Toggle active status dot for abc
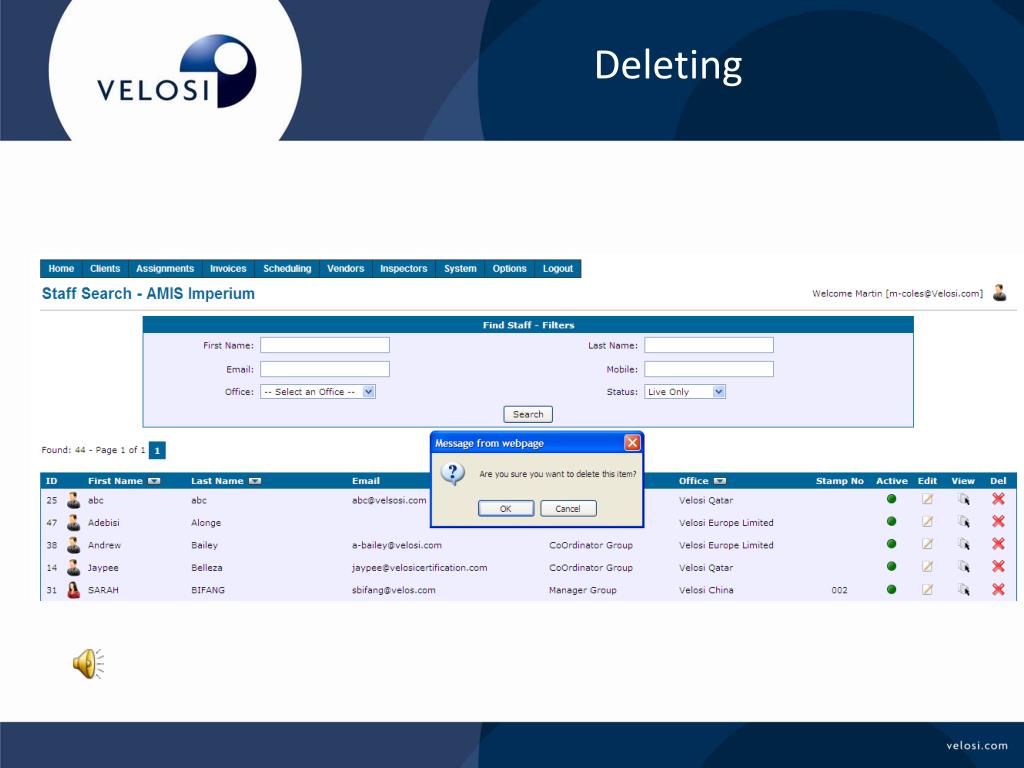The image size is (1024, 768). [891, 499]
